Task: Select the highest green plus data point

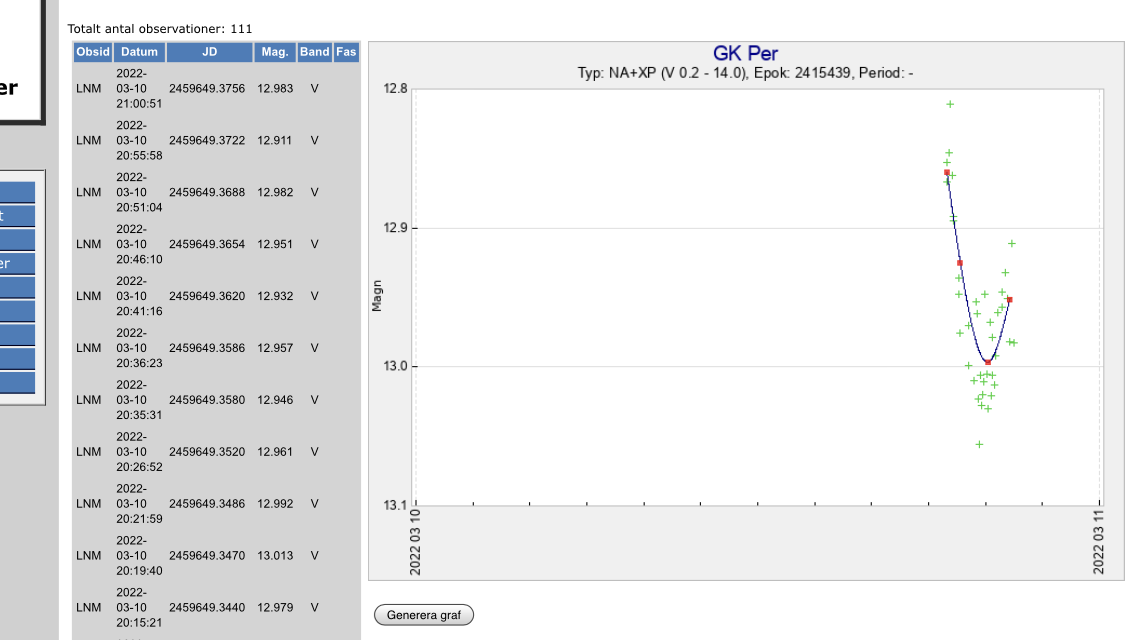Action: pos(950,104)
